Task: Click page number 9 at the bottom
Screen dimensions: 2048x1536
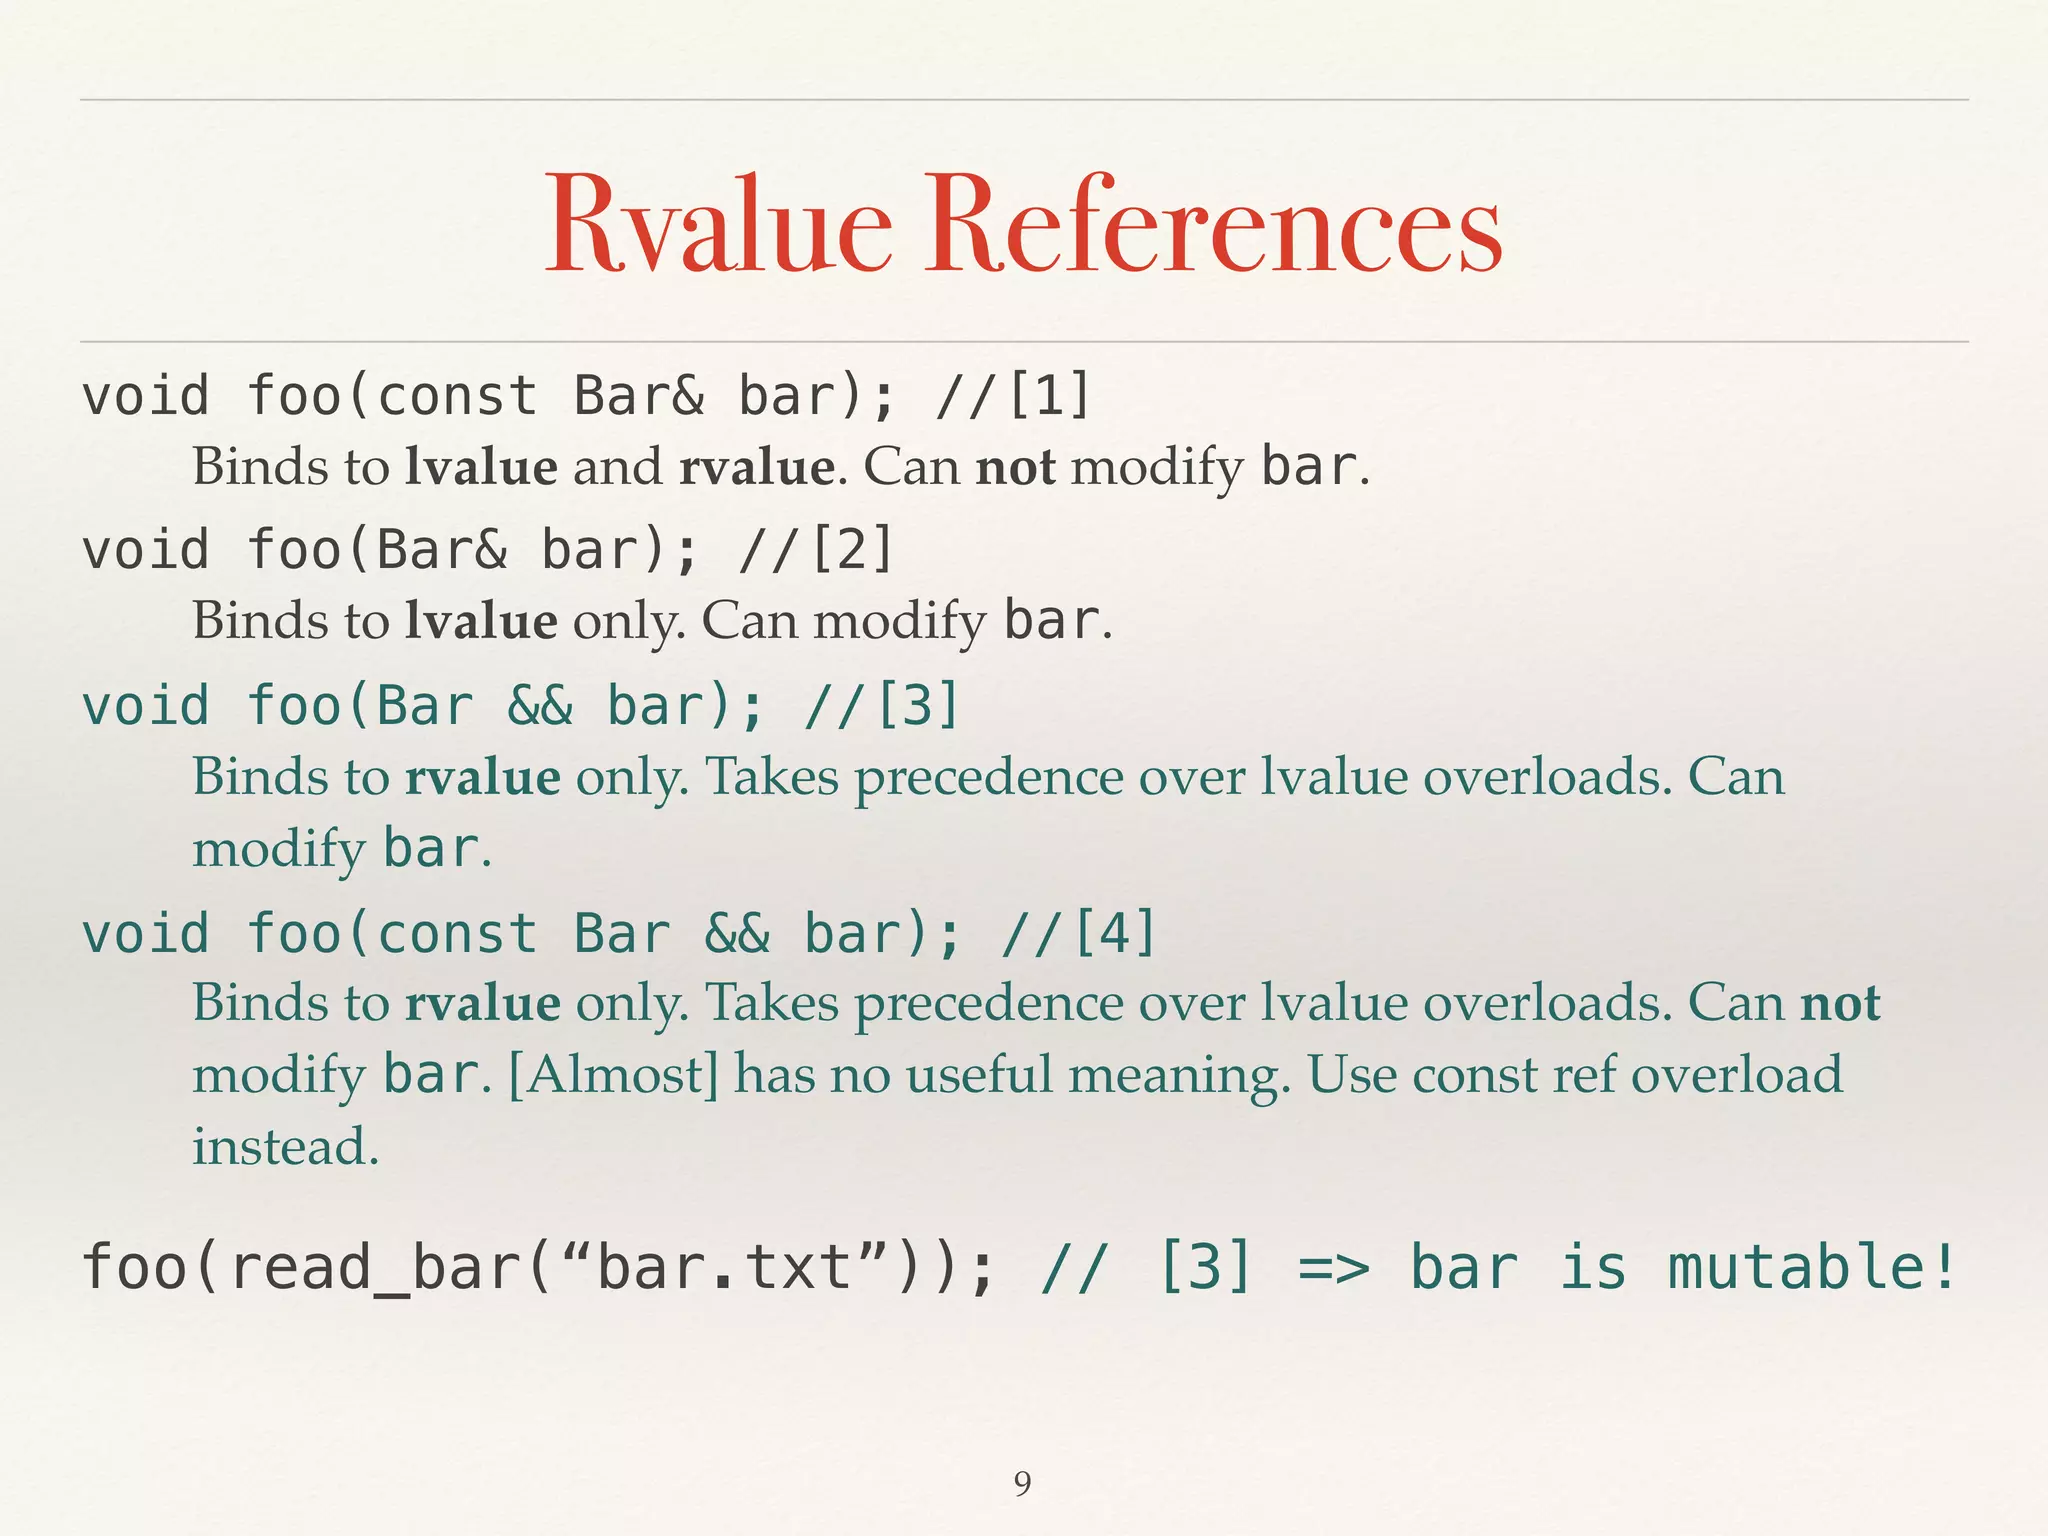Action: tap(1022, 1483)
